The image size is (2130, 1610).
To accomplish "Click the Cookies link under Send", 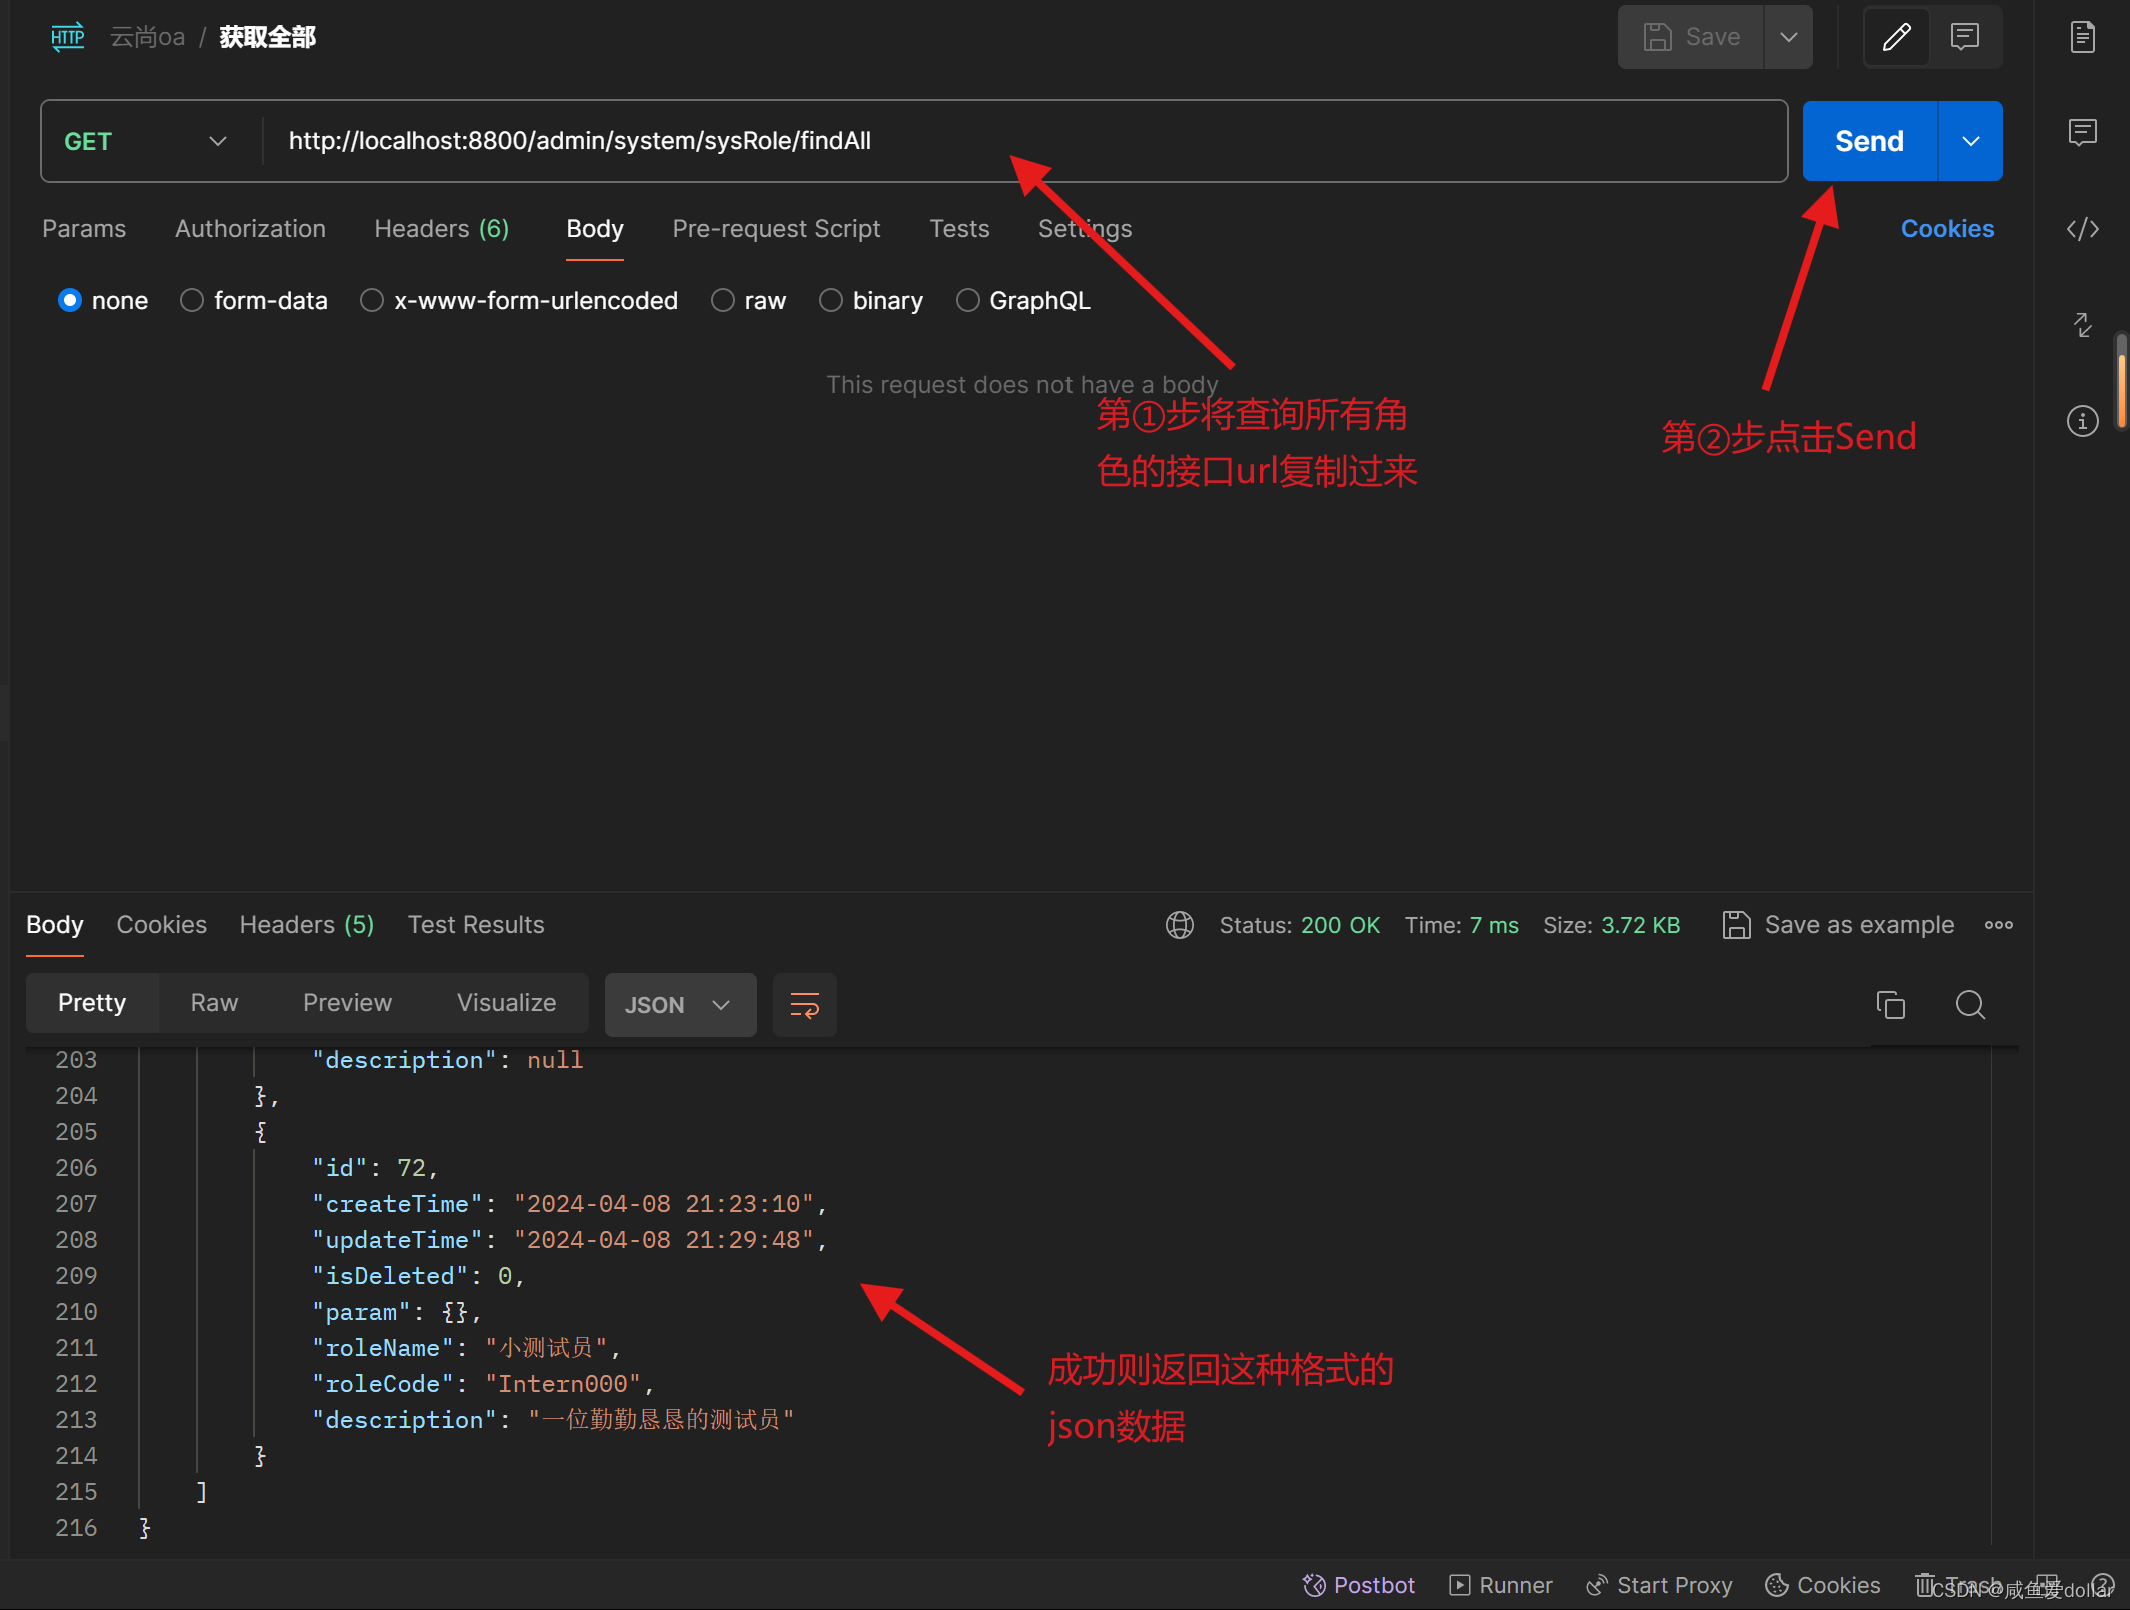I will [x=1947, y=229].
